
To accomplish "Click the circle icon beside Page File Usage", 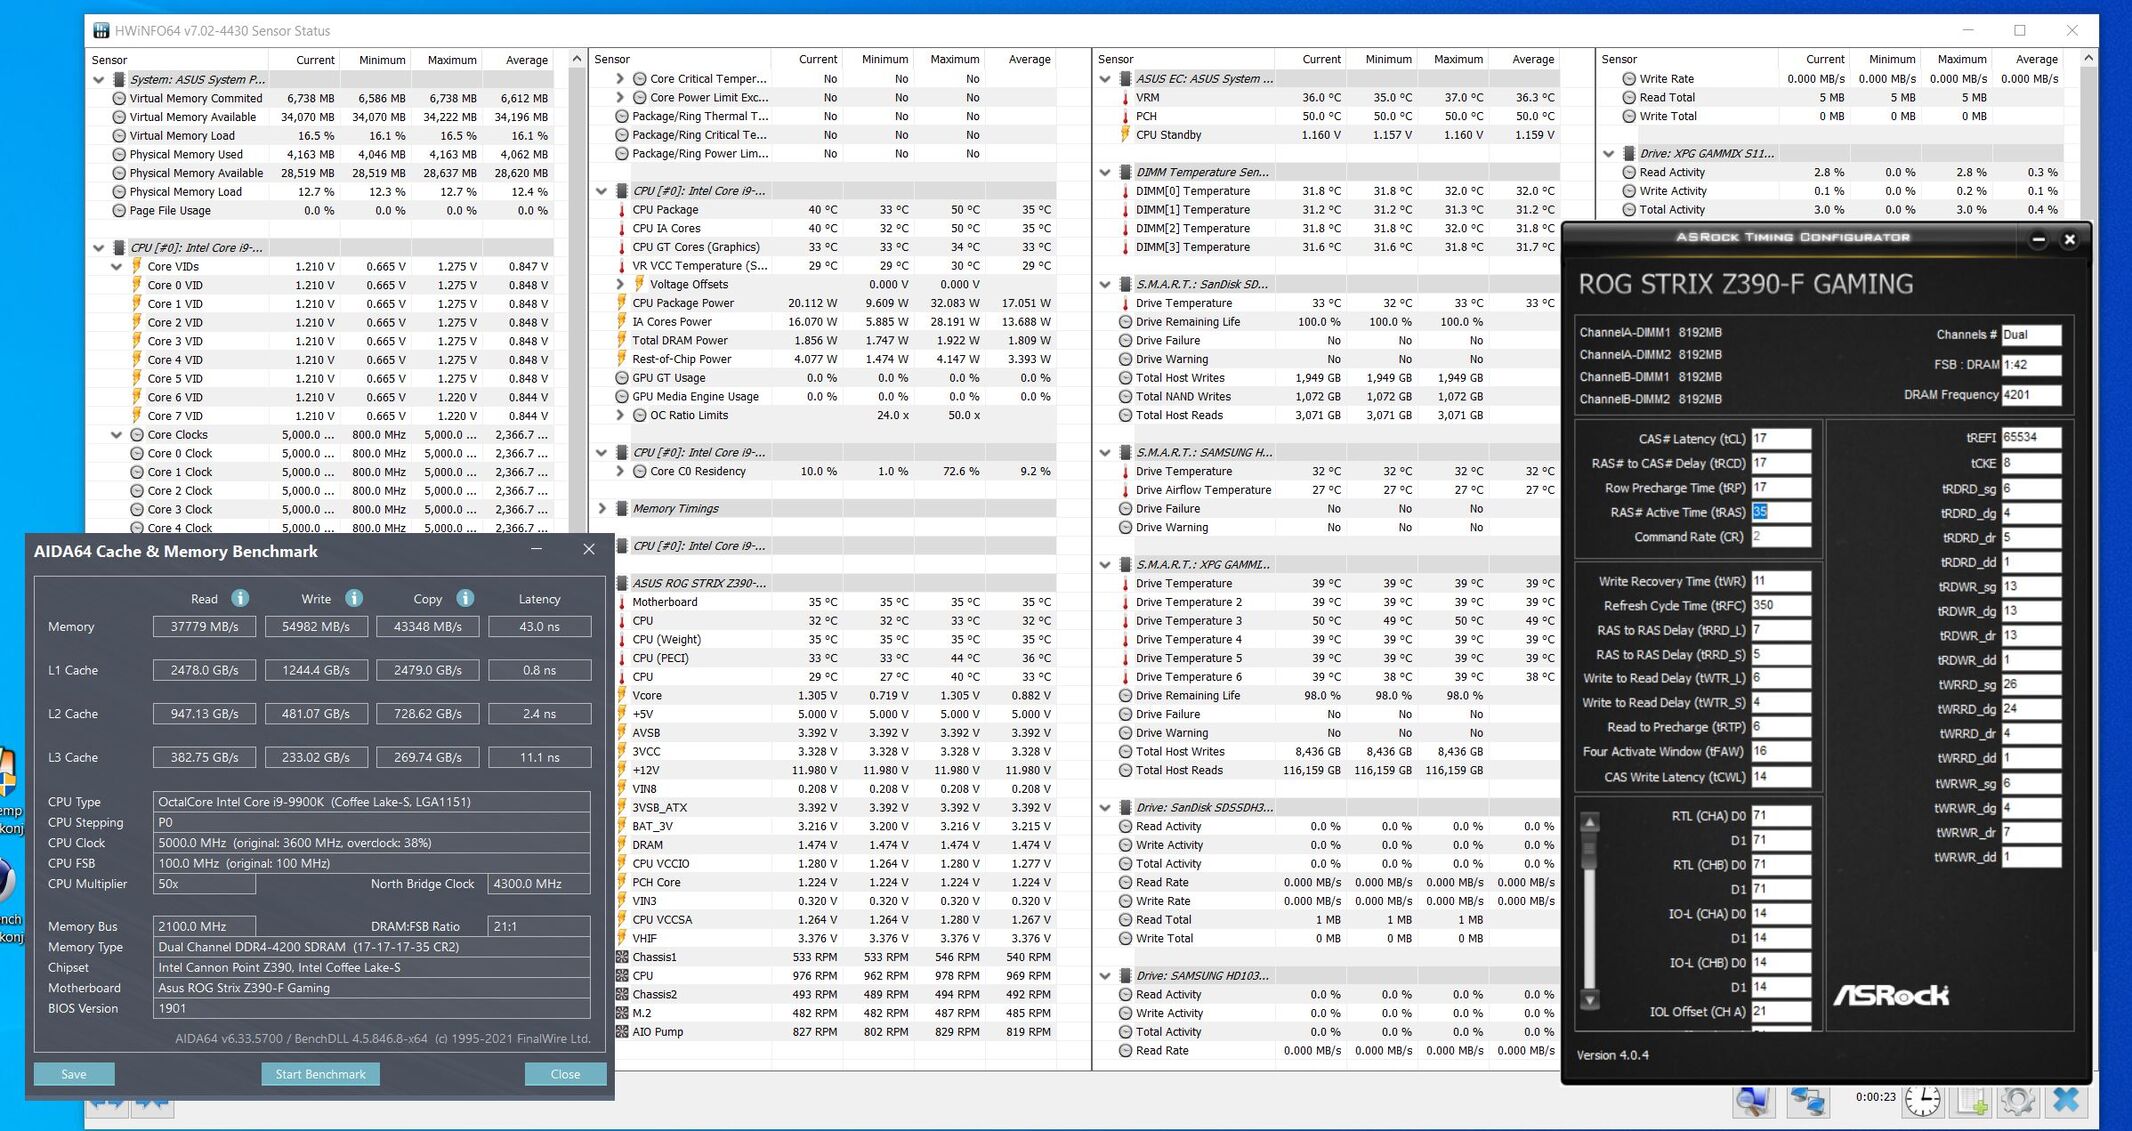I will pos(119,211).
